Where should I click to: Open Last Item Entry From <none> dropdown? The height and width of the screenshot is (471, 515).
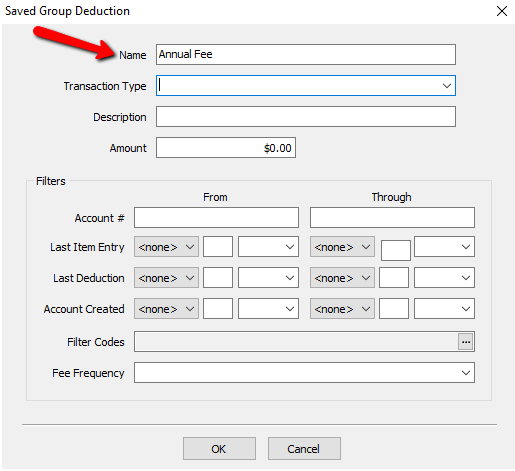tap(166, 247)
